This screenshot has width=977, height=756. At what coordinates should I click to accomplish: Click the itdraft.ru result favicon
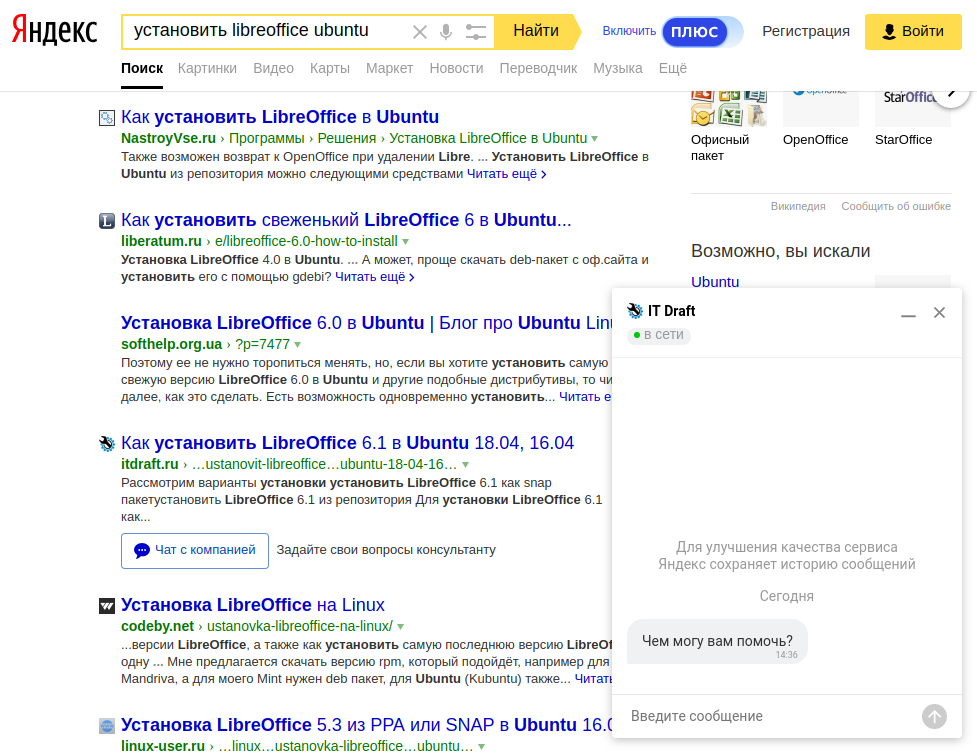pyautogui.click(x=107, y=443)
